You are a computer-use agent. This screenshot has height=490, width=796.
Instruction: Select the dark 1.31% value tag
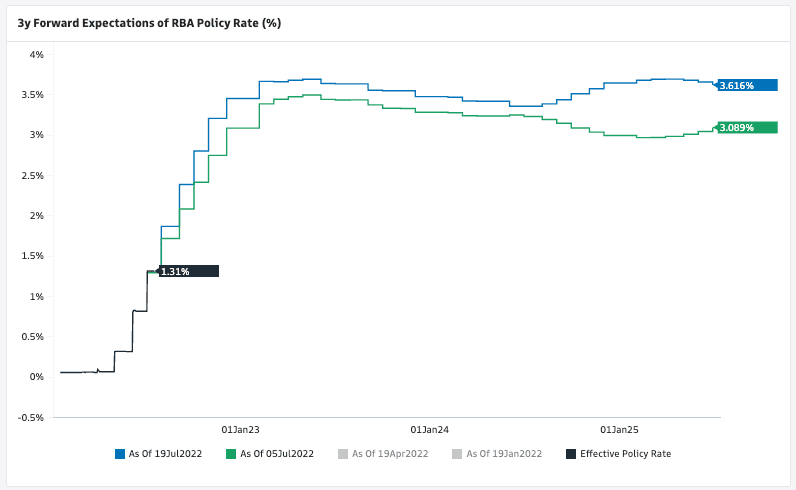187,271
